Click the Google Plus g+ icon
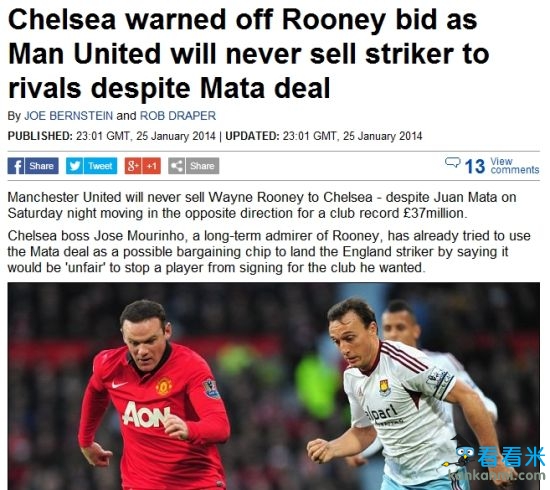This screenshot has height=490, width=550. [133, 166]
